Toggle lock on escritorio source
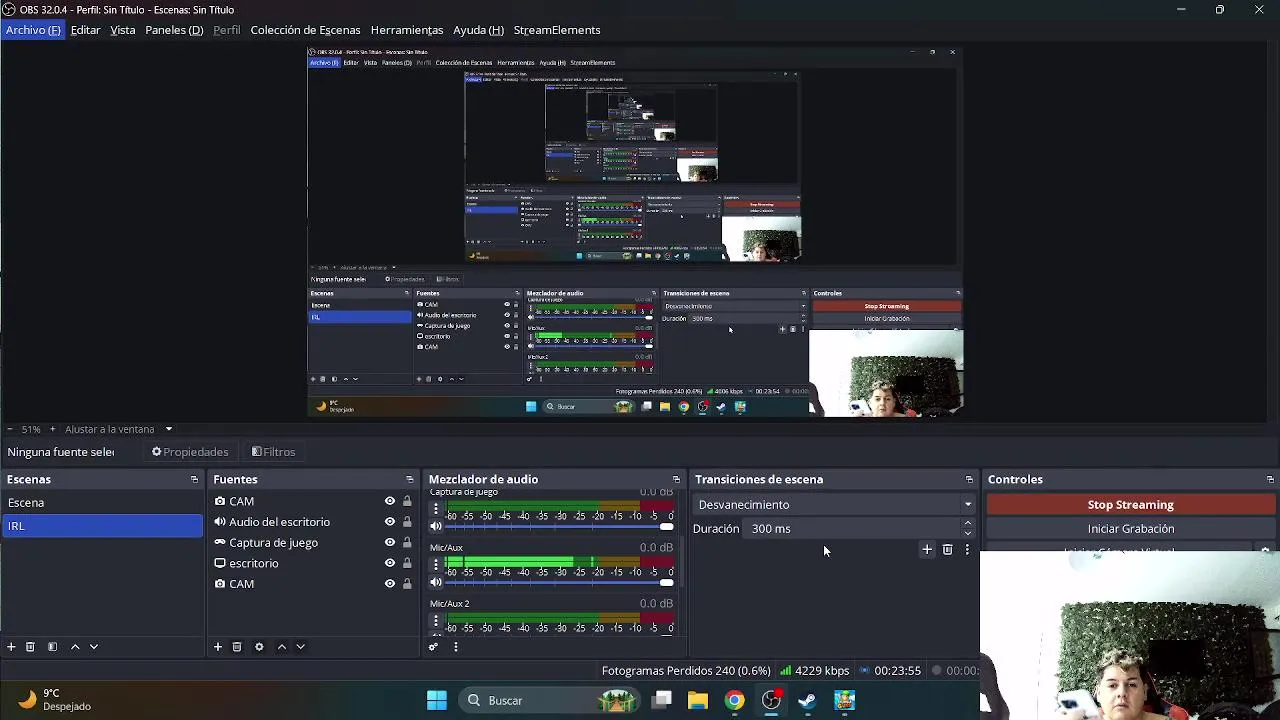The height and width of the screenshot is (720, 1280). coord(407,563)
